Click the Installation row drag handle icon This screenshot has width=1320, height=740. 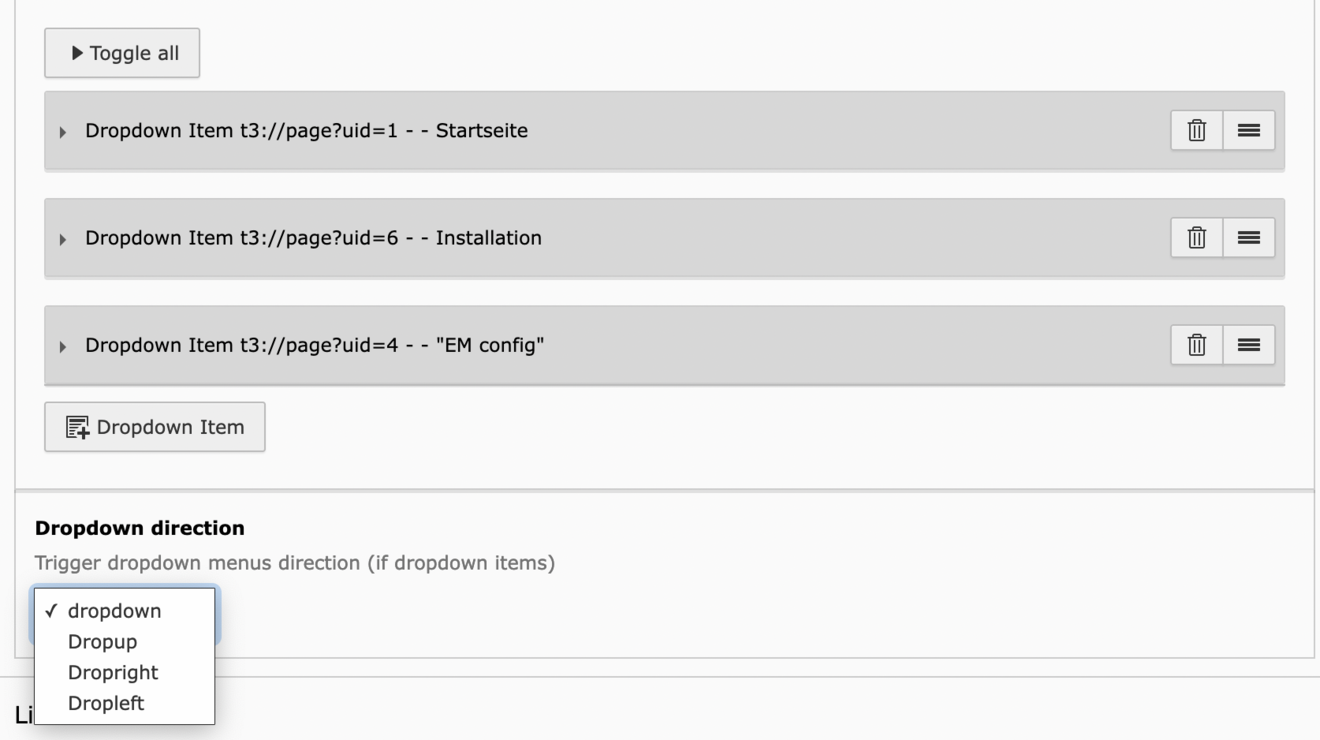(x=1249, y=237)
